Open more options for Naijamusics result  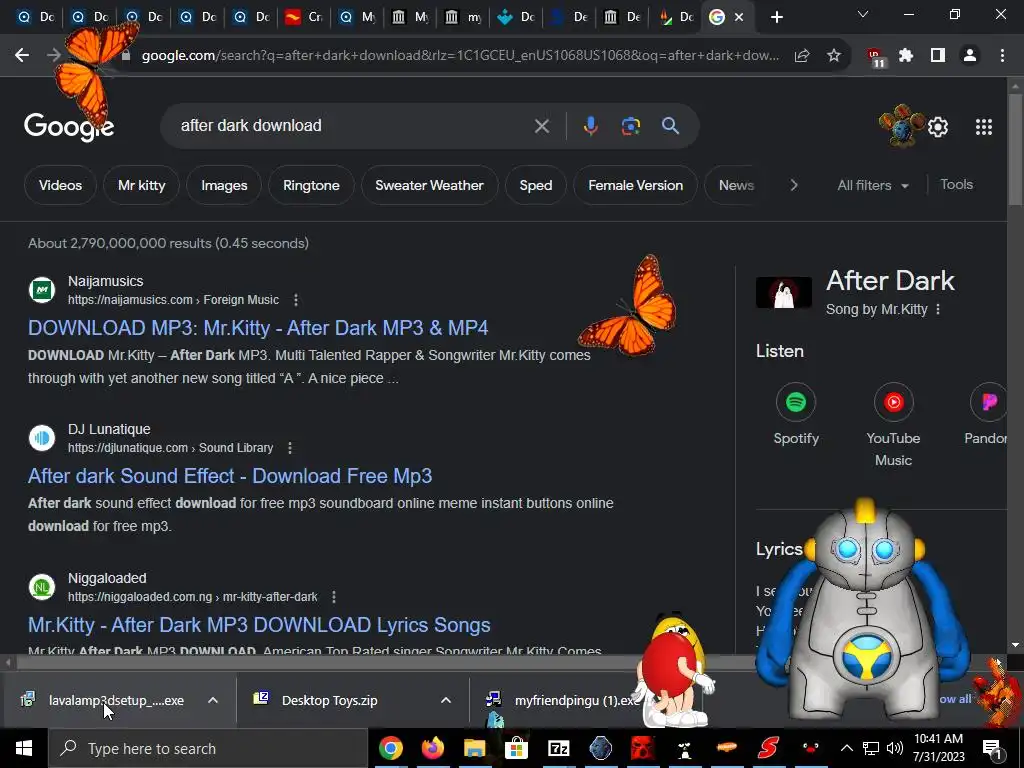(296, 300)
